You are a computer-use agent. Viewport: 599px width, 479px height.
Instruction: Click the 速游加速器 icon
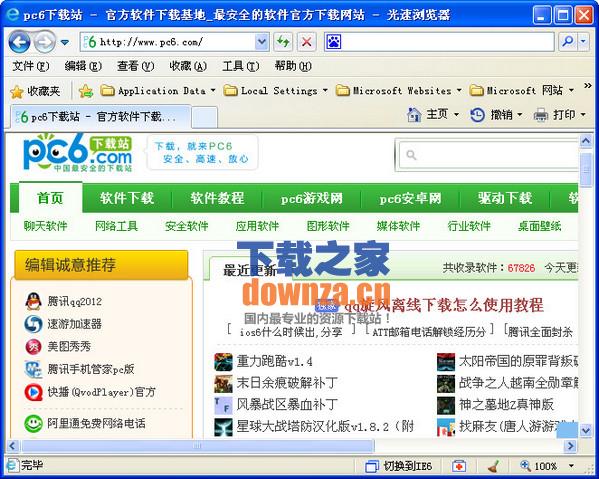pyautogui.click(x=34, y=324)
